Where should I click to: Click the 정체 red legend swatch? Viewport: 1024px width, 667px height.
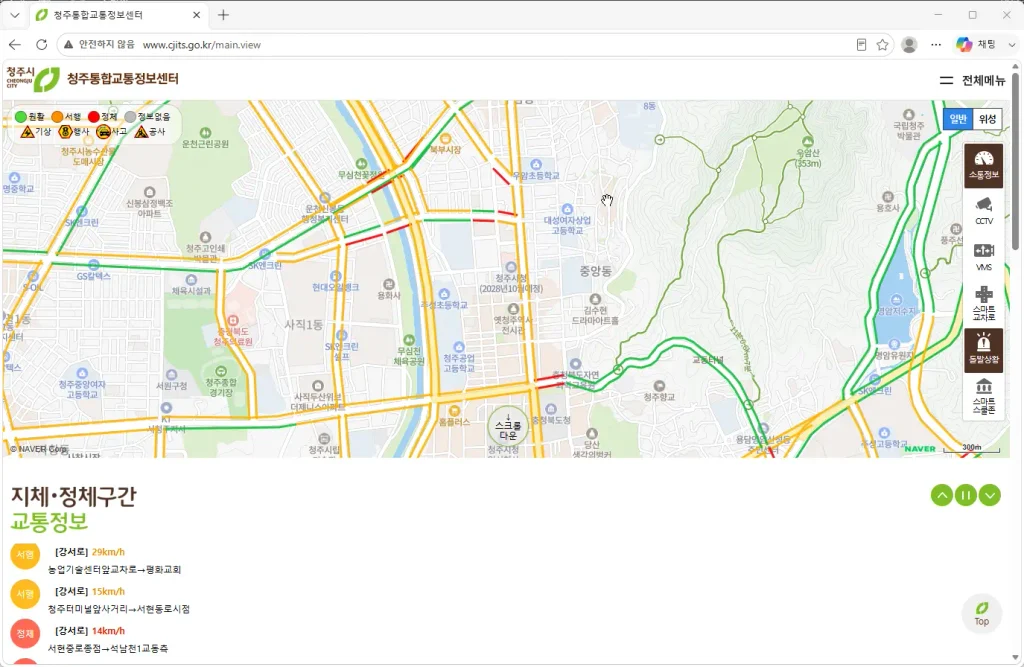(94, 116)
